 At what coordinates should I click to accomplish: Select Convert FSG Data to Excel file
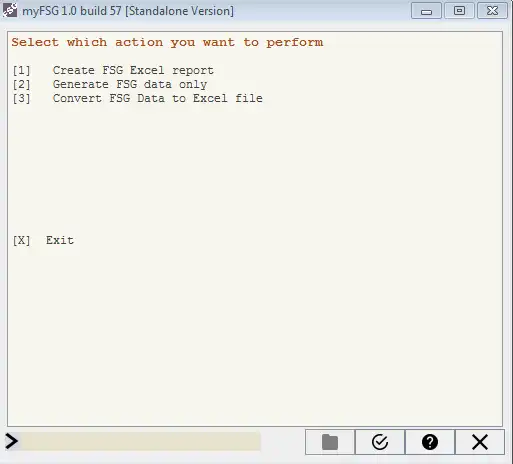click(138, 98)
